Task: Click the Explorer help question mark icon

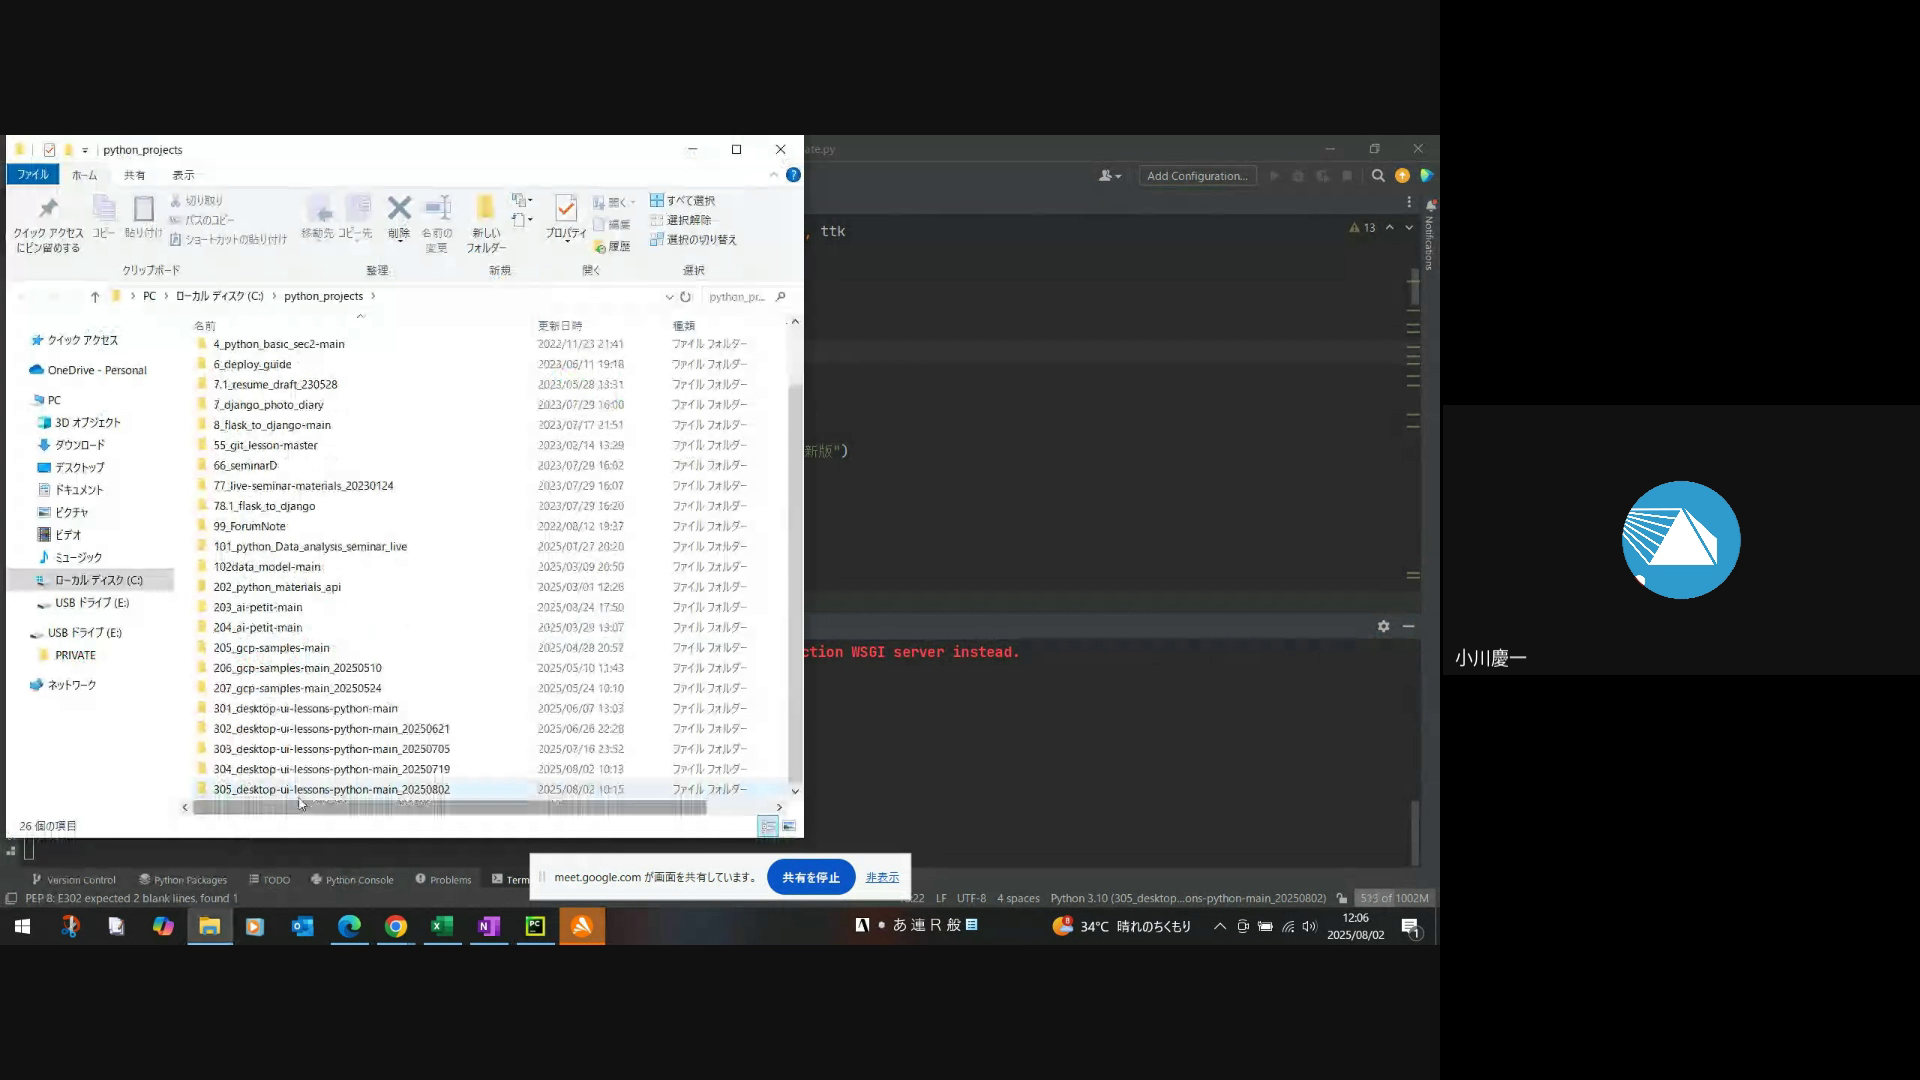Action: pos(793,175)
